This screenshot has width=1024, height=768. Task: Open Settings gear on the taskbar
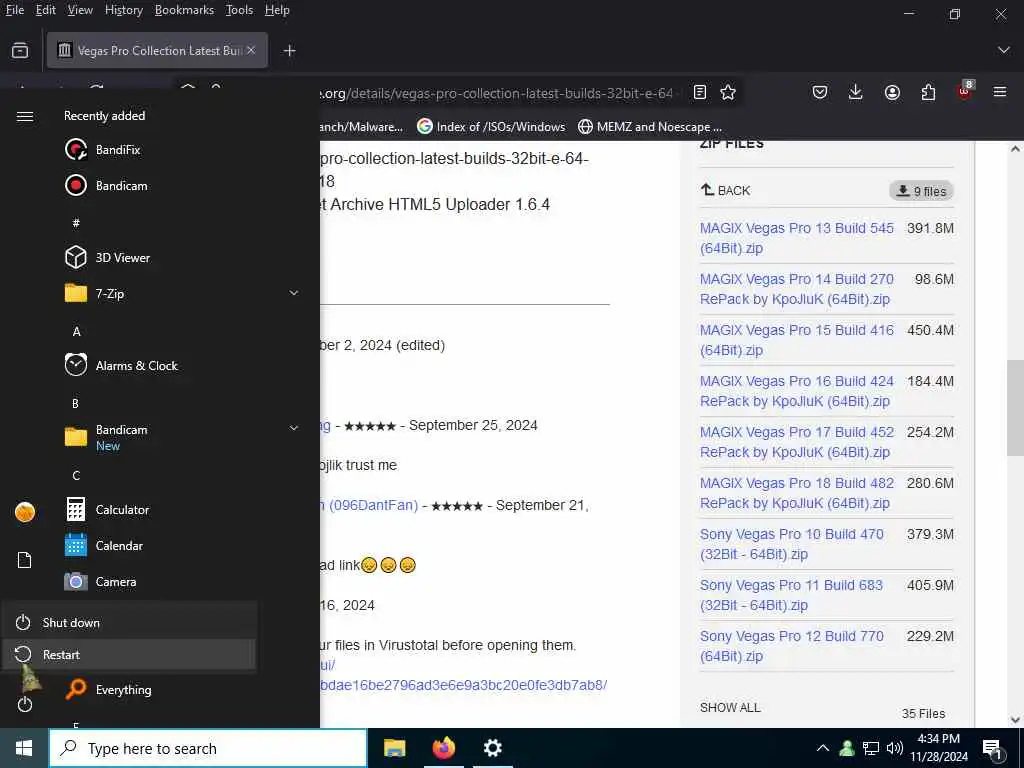click(492, 748)
